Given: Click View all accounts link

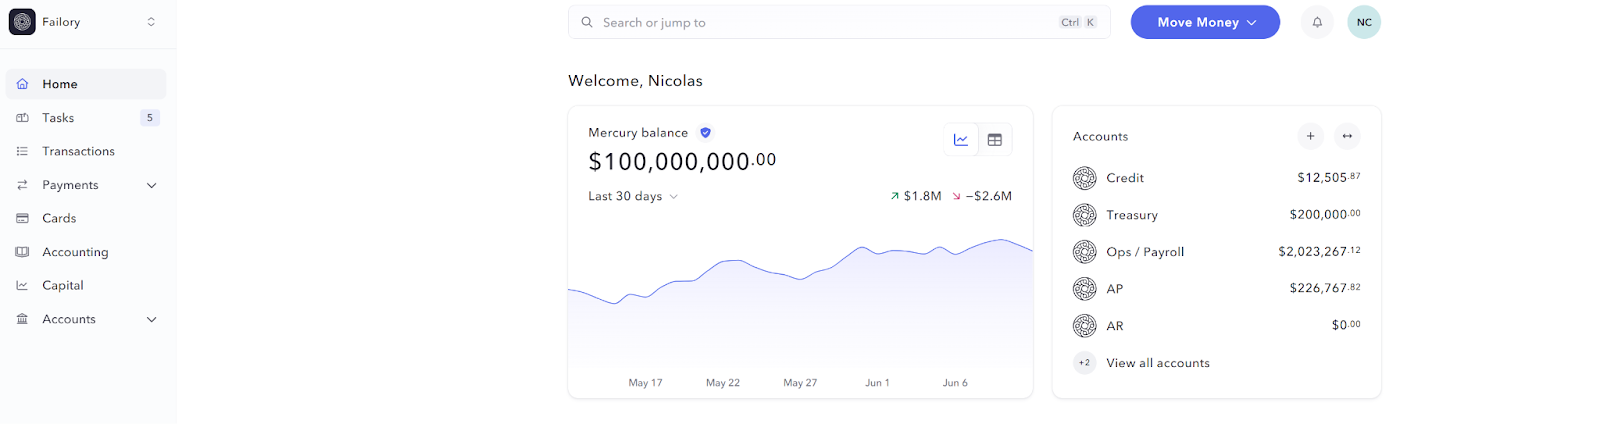Looking at the screenshot, I should coord(1158,363).
